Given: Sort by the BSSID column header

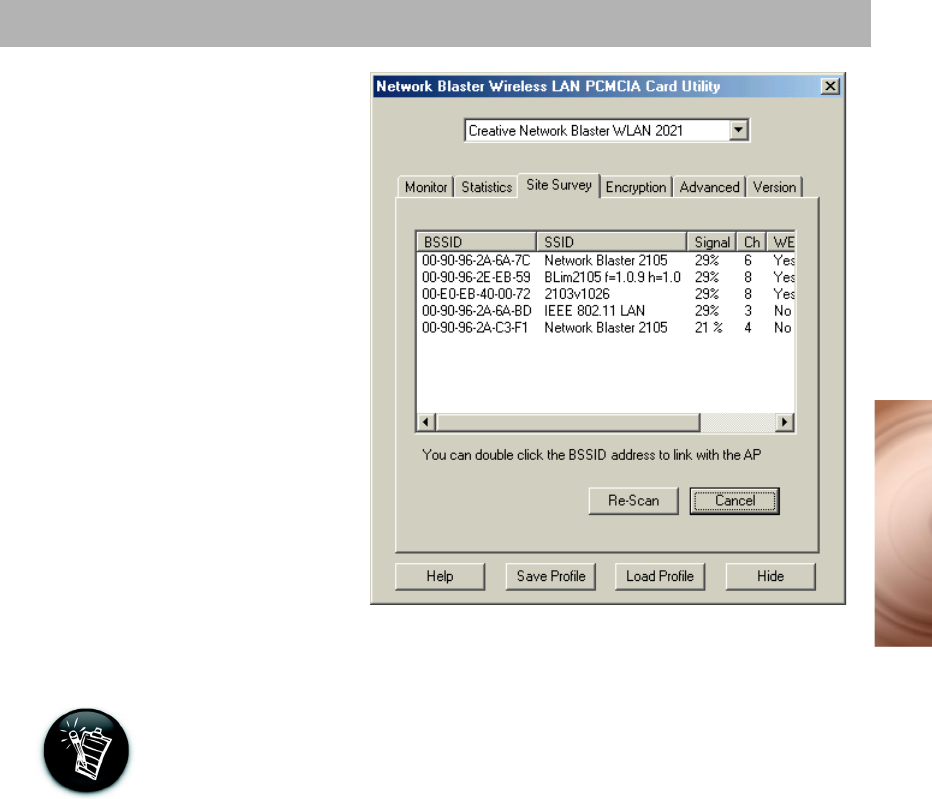Looking at the screenshot, I should click(x=477, y=242).
